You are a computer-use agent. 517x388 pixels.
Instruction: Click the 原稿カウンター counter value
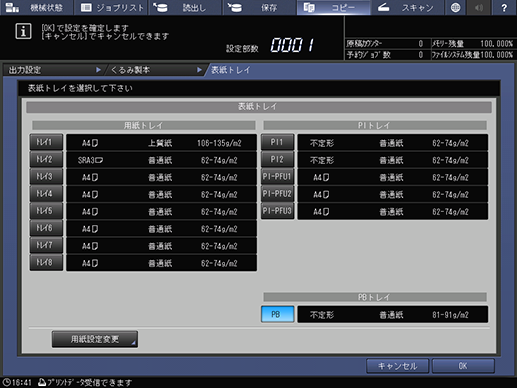pyautogui.click(x=421, y=44)
